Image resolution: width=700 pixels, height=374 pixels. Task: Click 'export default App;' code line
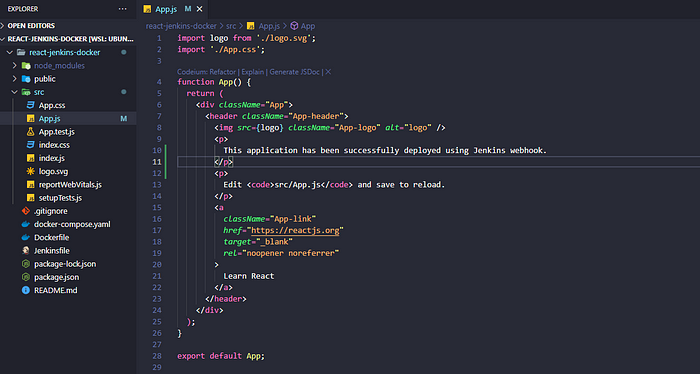tap(221, 356)
